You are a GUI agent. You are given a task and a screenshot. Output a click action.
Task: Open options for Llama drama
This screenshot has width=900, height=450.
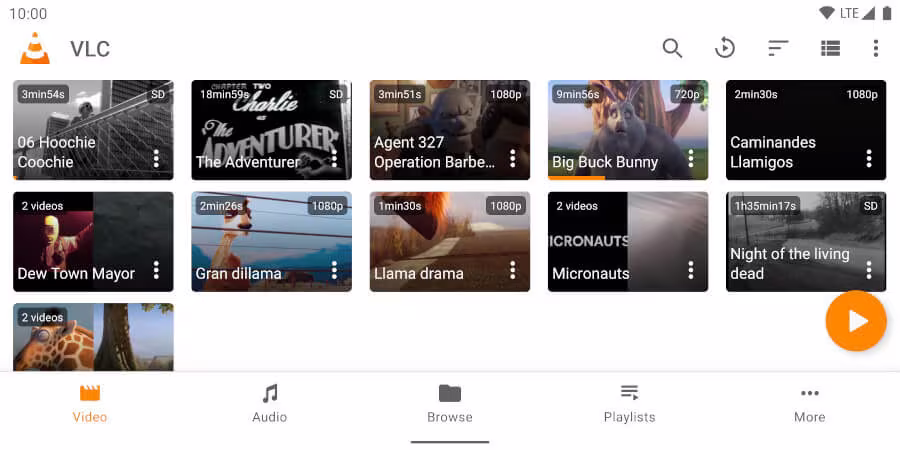(513, 270)
